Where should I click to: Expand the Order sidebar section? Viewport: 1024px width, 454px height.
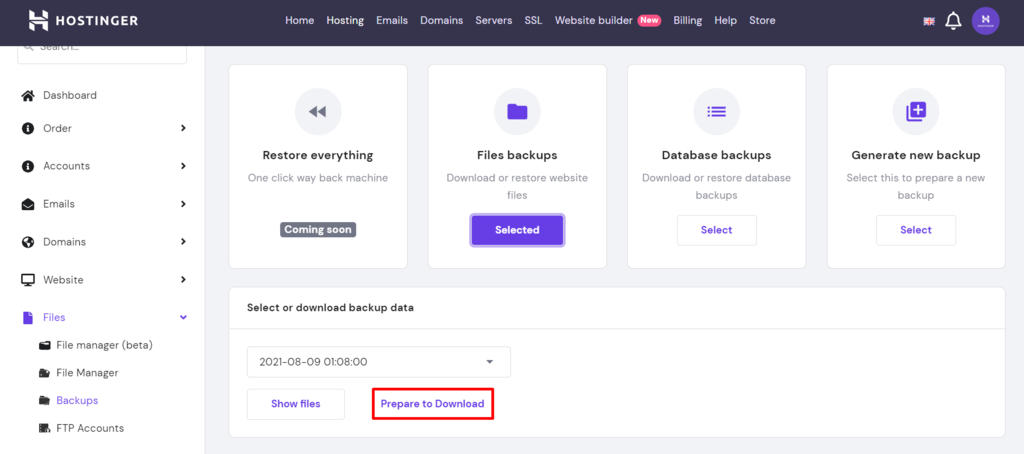pyautogui.click(x=183, y=128)
